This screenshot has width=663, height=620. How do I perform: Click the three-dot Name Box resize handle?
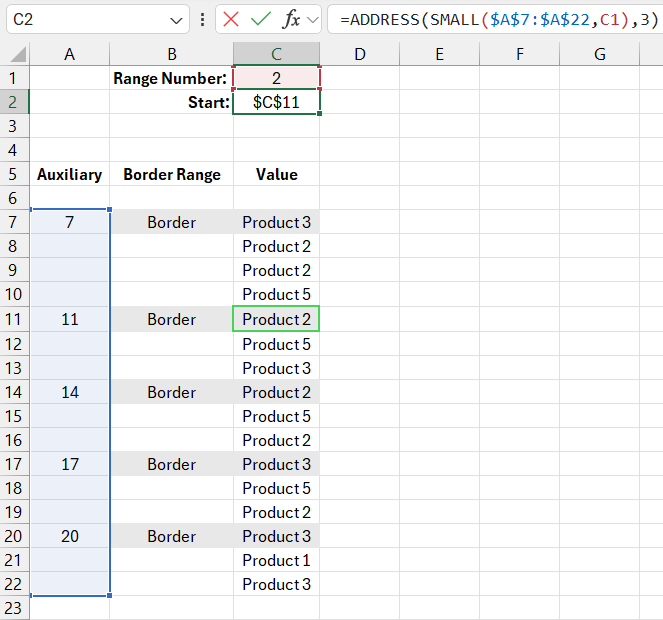pos(203,19)
